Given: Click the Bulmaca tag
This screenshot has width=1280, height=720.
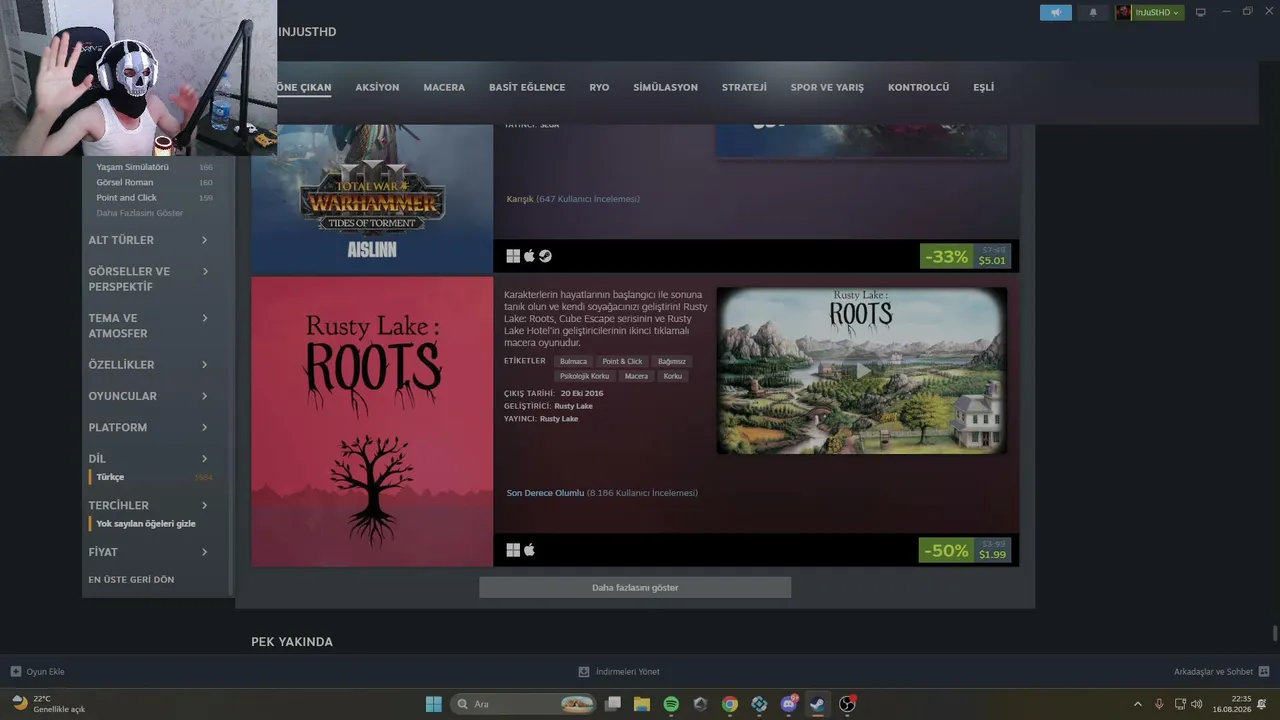Looking at the screenshot, I should pos(573,362).
